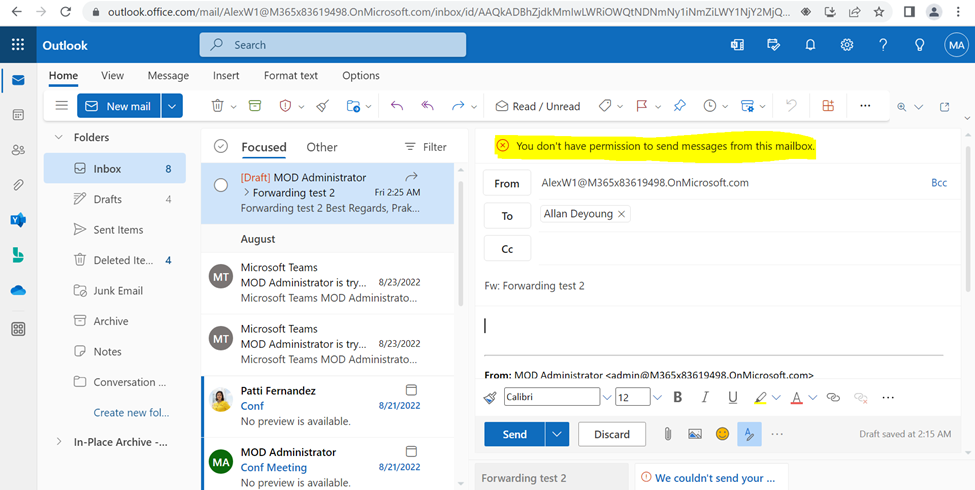
Task: Report message with the shield icon
Action: [285, 106]
